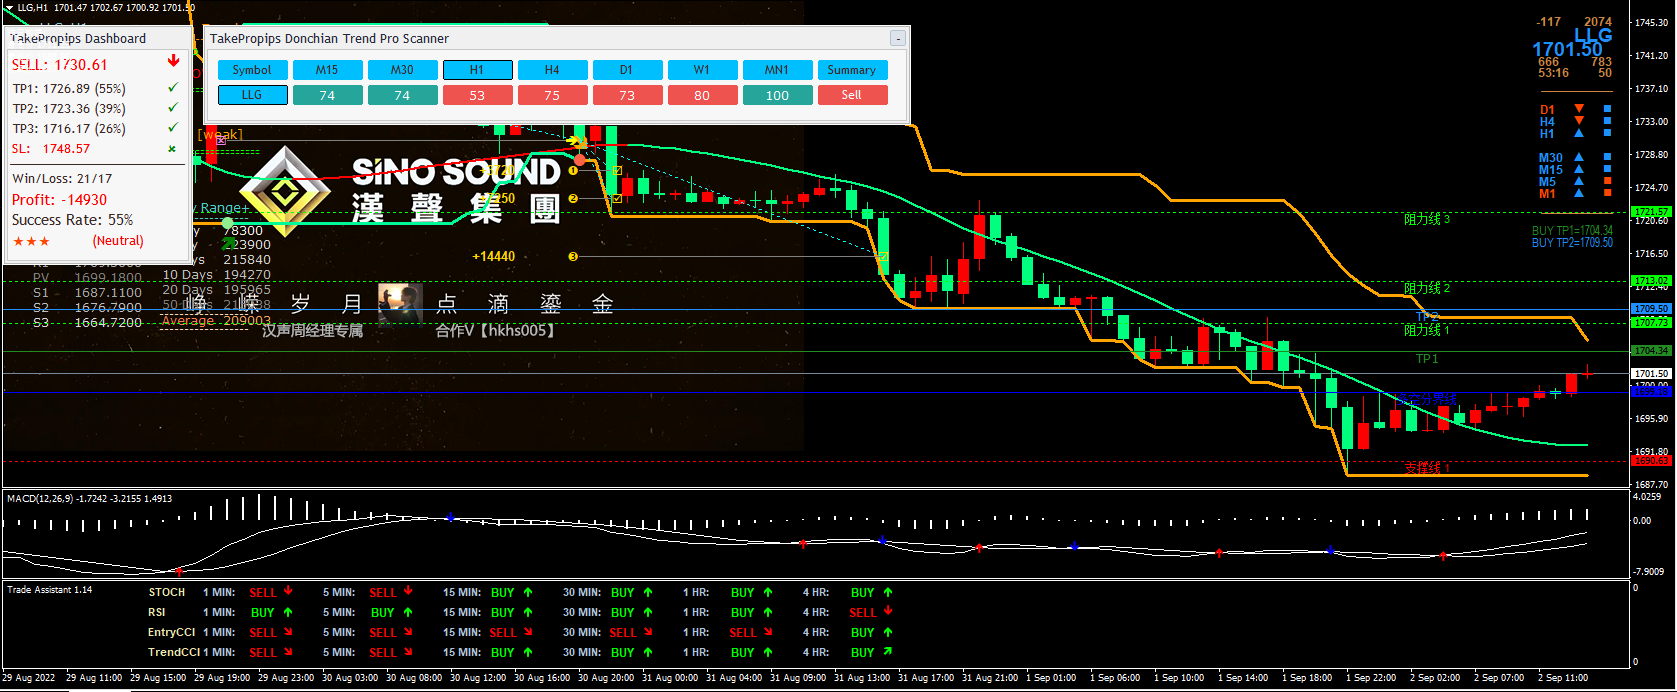Click the H1 blue up-triangle trend indicator
Screen dimensions: 1677x692
pos(1579,133)
